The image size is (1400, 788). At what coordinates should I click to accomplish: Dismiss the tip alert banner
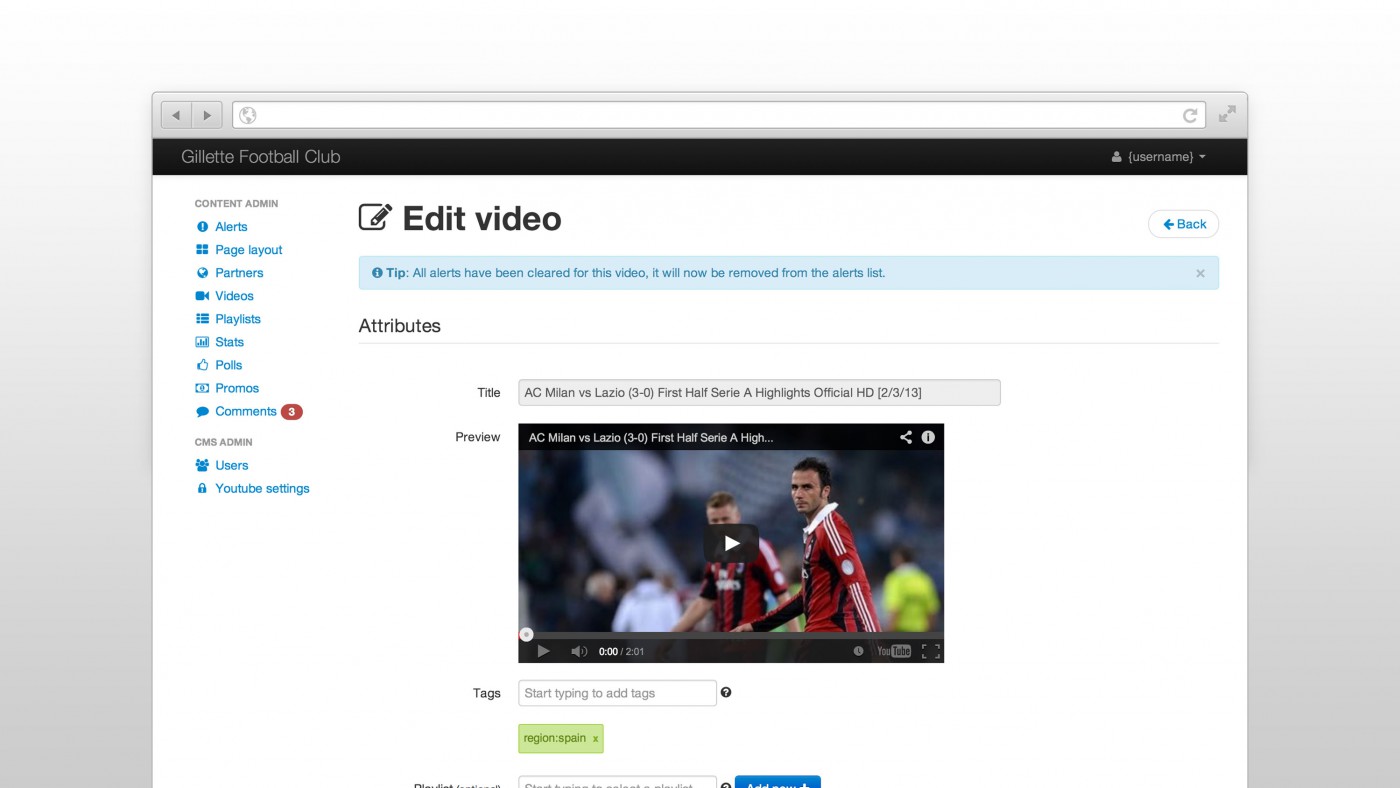point(1200,273)
